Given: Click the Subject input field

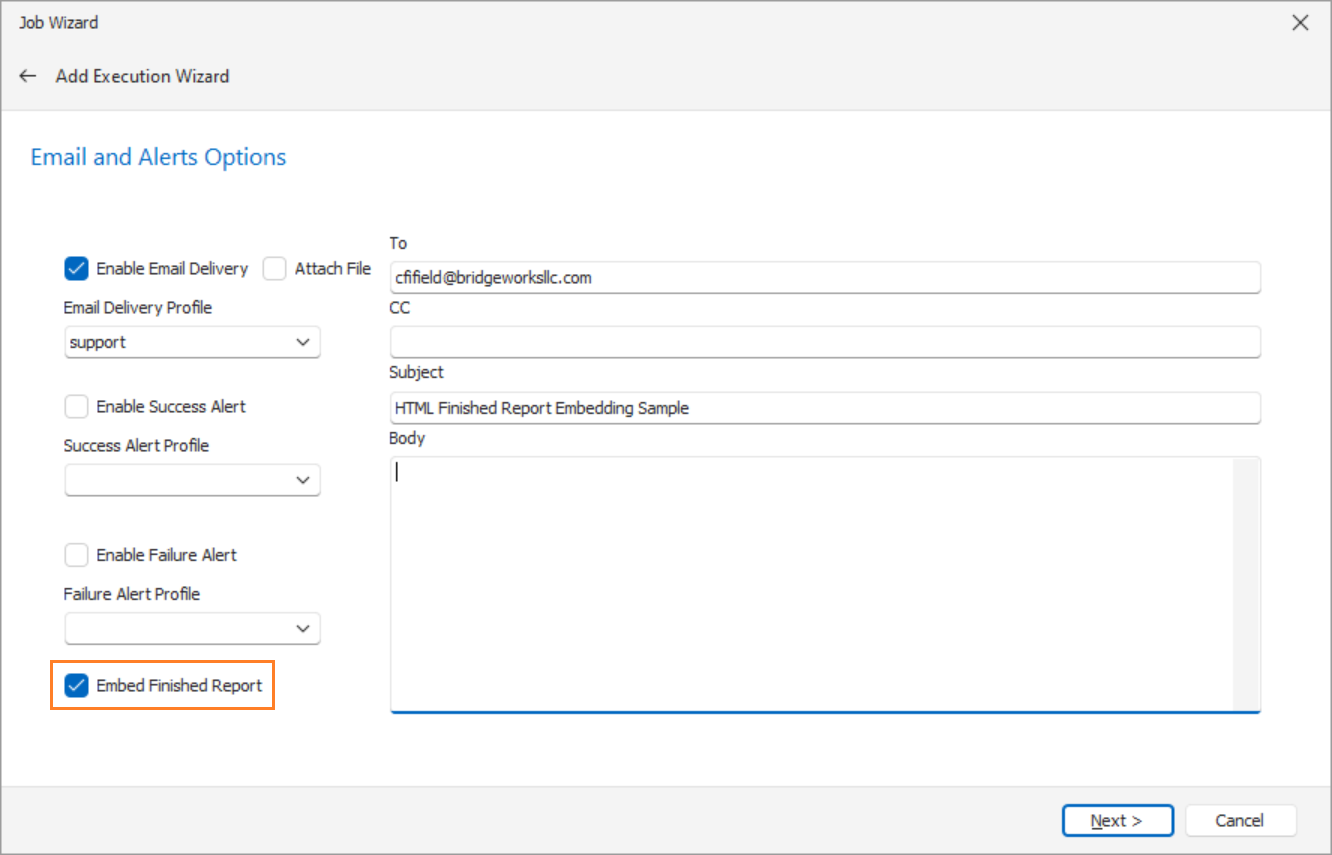Looking at the screenshot, I should click(825, 408).
